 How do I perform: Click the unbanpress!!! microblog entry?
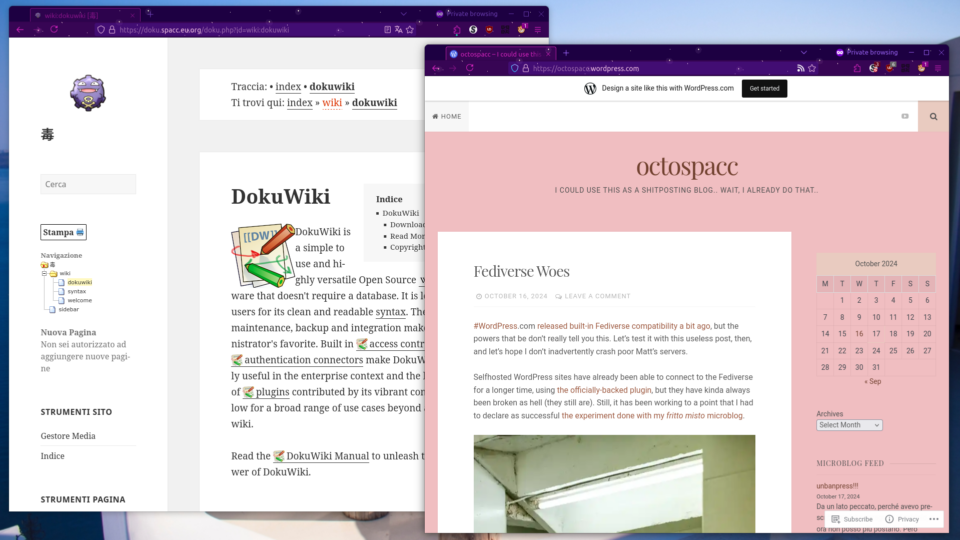coord(837,486)
